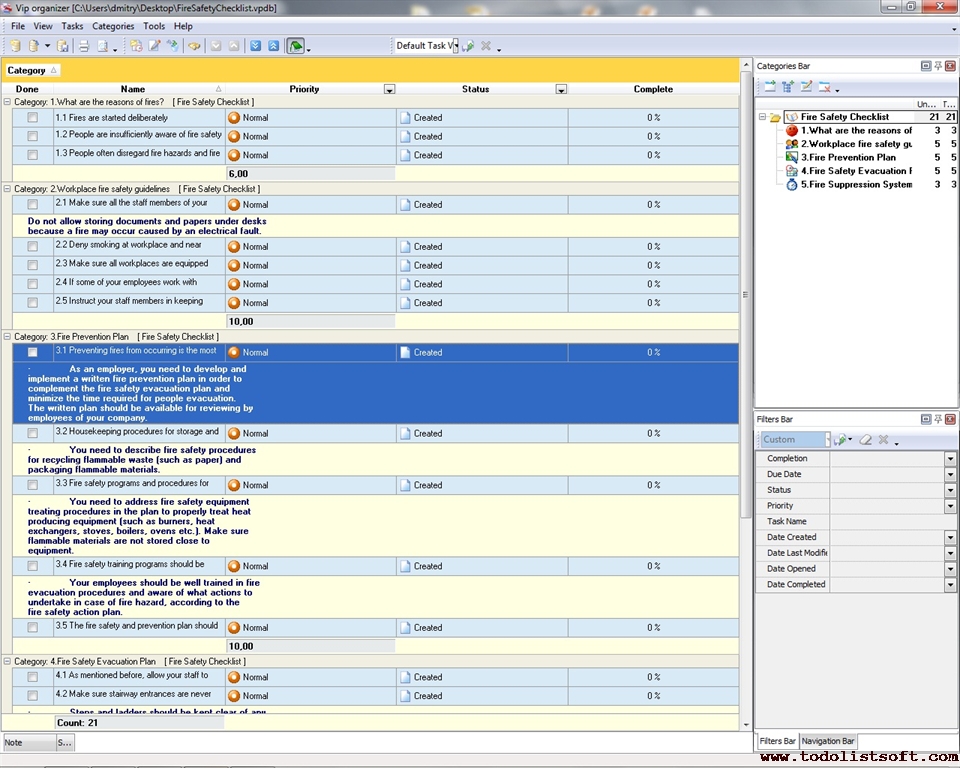The image size is (960, 768).
Task: Check Done box for task 1.1
Action: 33,118
